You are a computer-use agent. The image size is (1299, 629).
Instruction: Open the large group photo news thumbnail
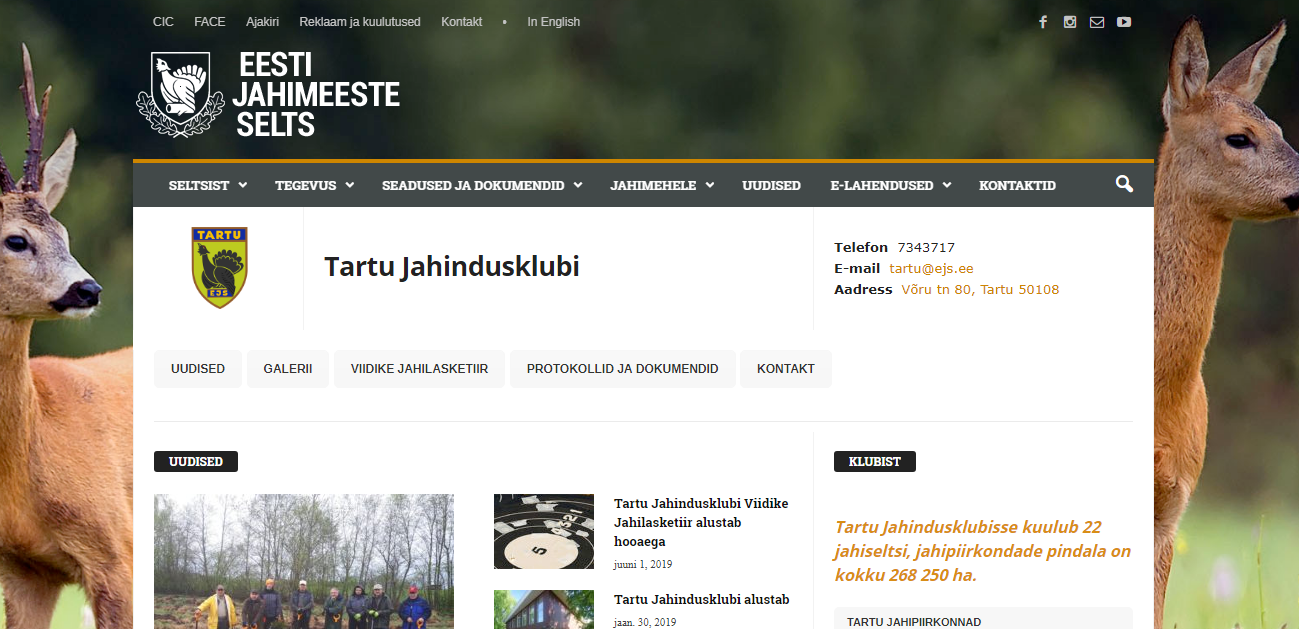tap(304, 561)
